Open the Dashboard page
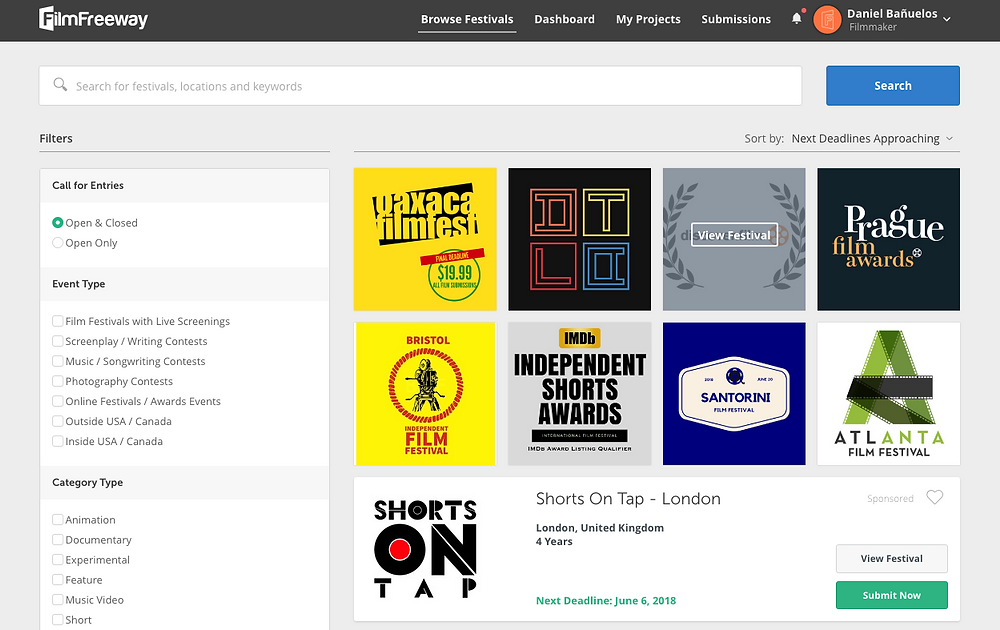Viewport: 1000px width, 630px height. (x=564, y=19)
